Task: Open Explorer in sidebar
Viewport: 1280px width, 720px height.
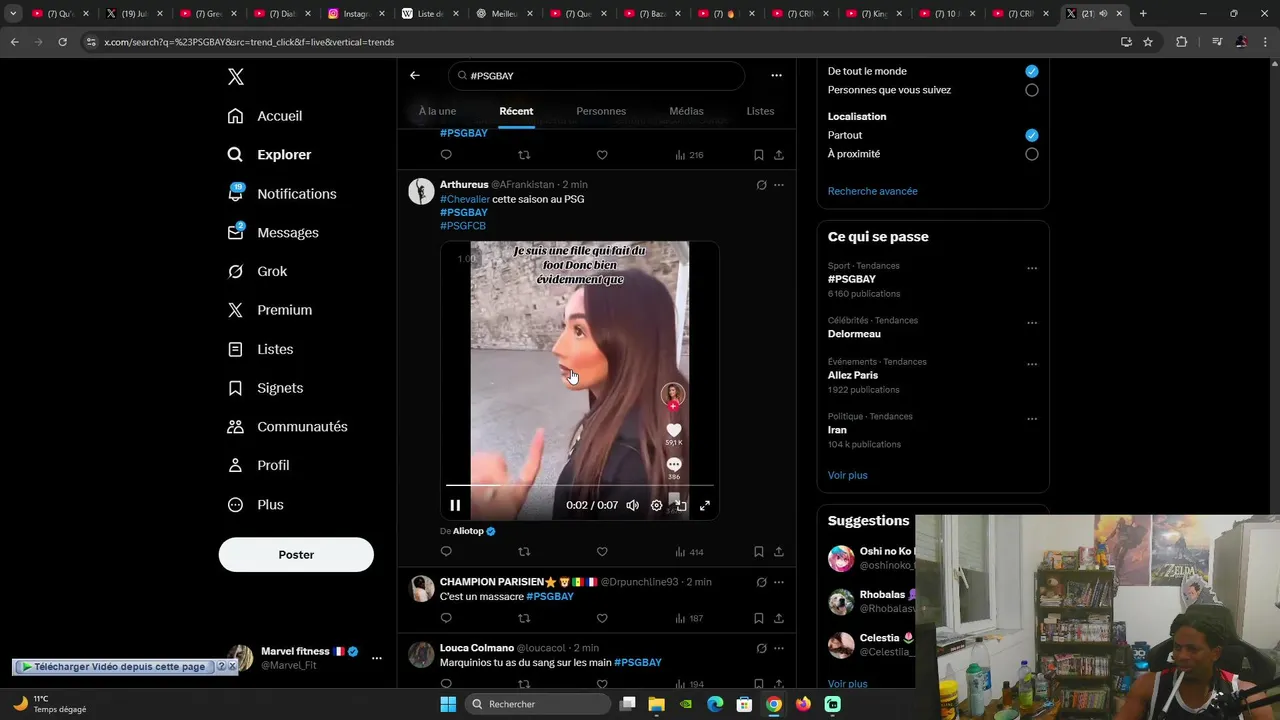Action: tap(270, 155)
